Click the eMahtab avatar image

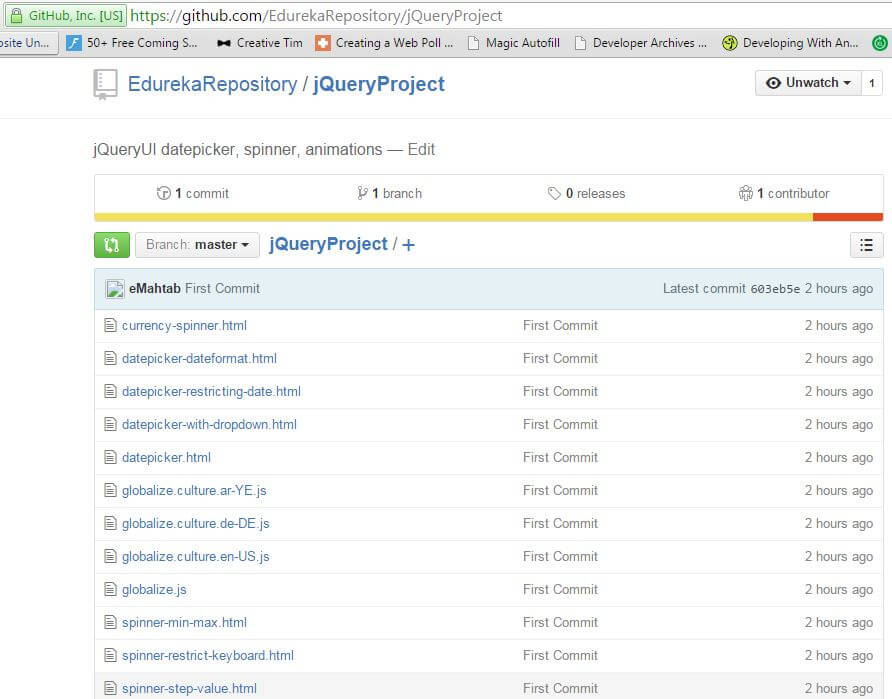(115, 289)
